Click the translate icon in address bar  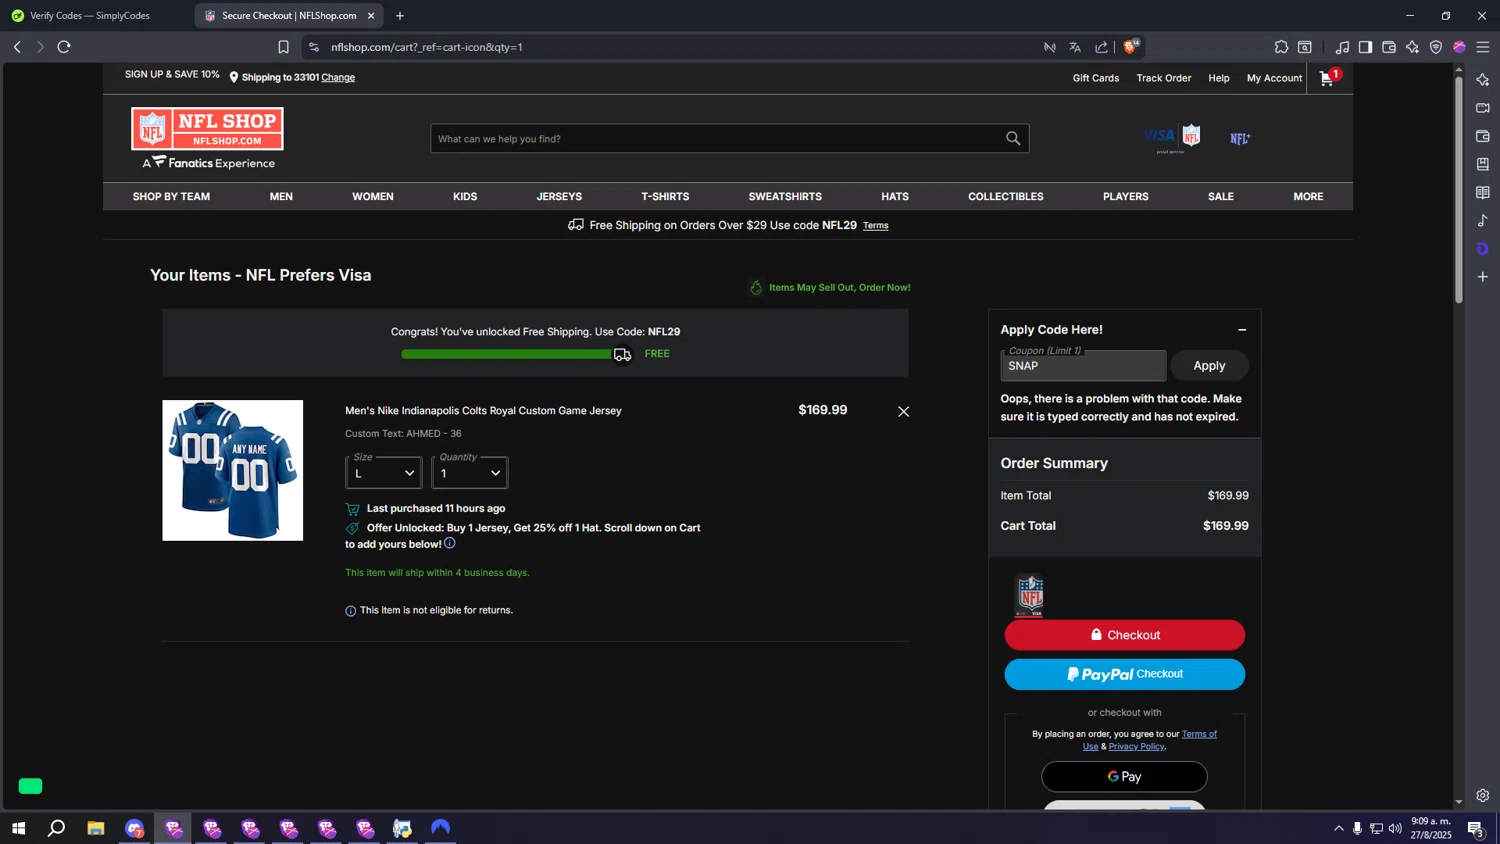coord(1075,47)
